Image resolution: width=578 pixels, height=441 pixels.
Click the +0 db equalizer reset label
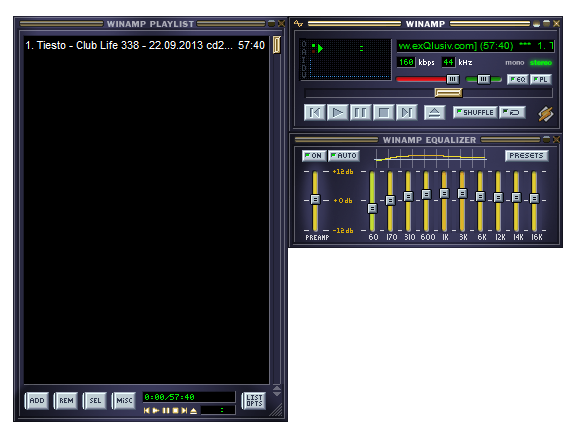[343, 201]
